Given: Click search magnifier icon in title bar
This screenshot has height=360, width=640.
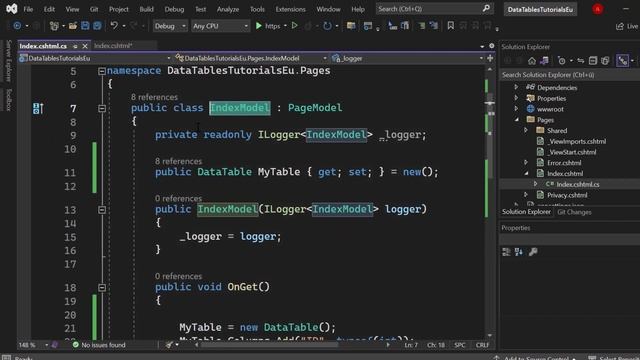Looking at the screenshot, I should click(486, 8).
